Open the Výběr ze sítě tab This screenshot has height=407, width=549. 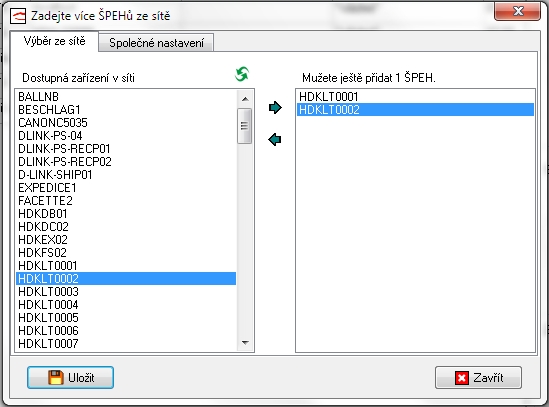point(54,41)
